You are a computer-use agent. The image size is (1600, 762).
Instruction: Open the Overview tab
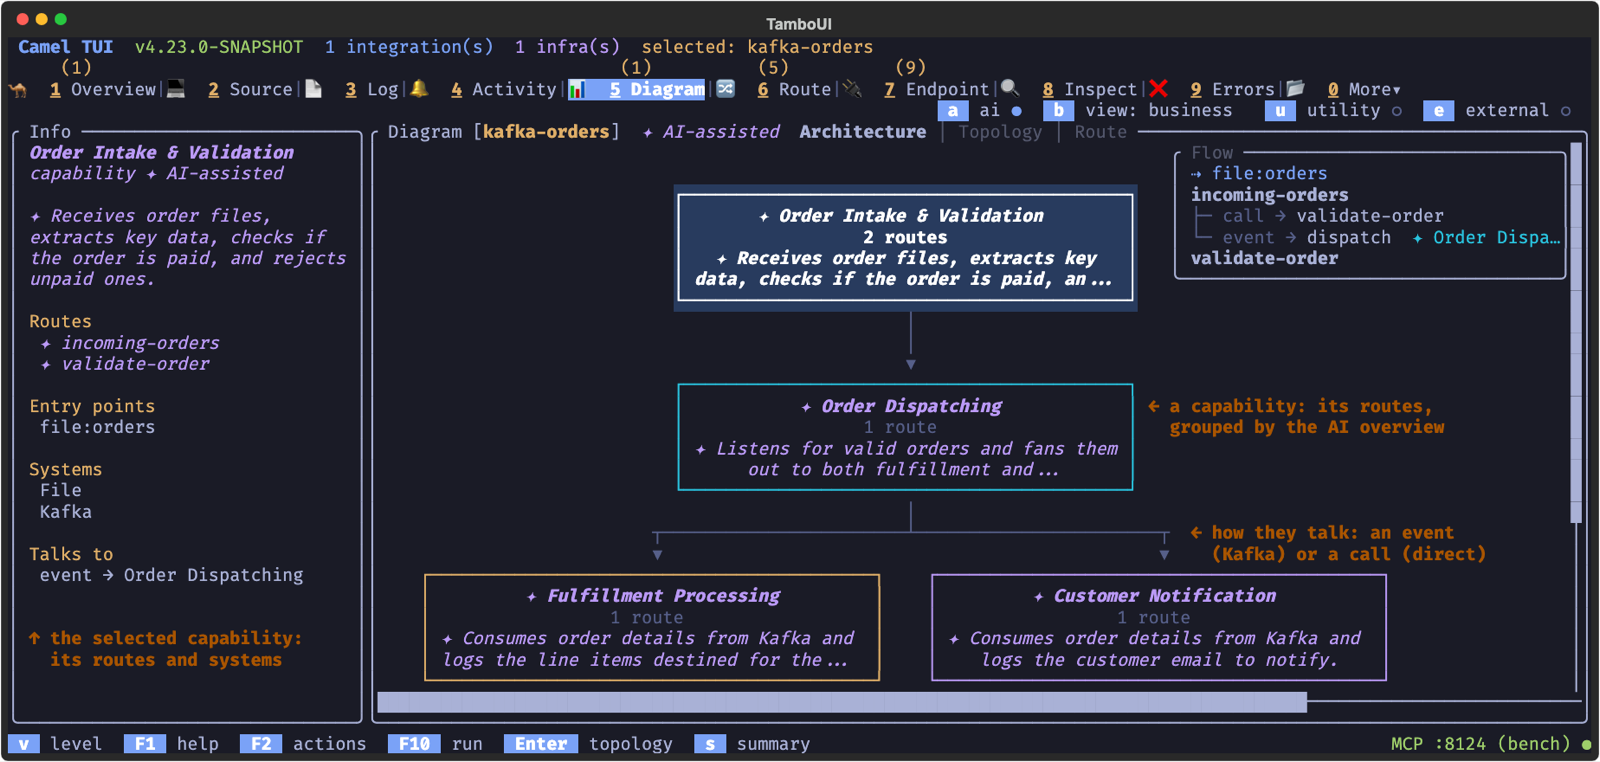[x=103, y=89]
